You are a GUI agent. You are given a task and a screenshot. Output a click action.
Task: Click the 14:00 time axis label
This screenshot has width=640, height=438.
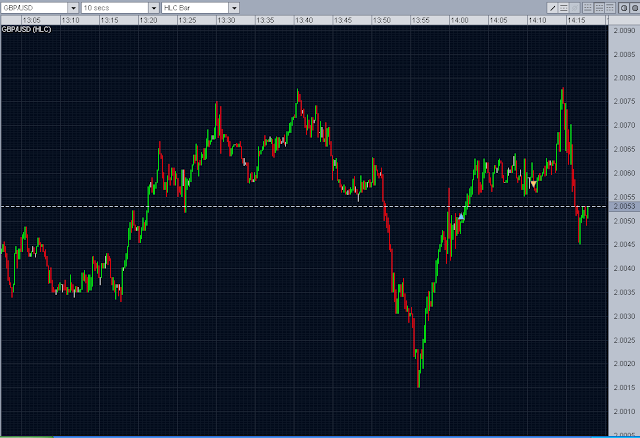pyautogui.click(x=459, y=20)
